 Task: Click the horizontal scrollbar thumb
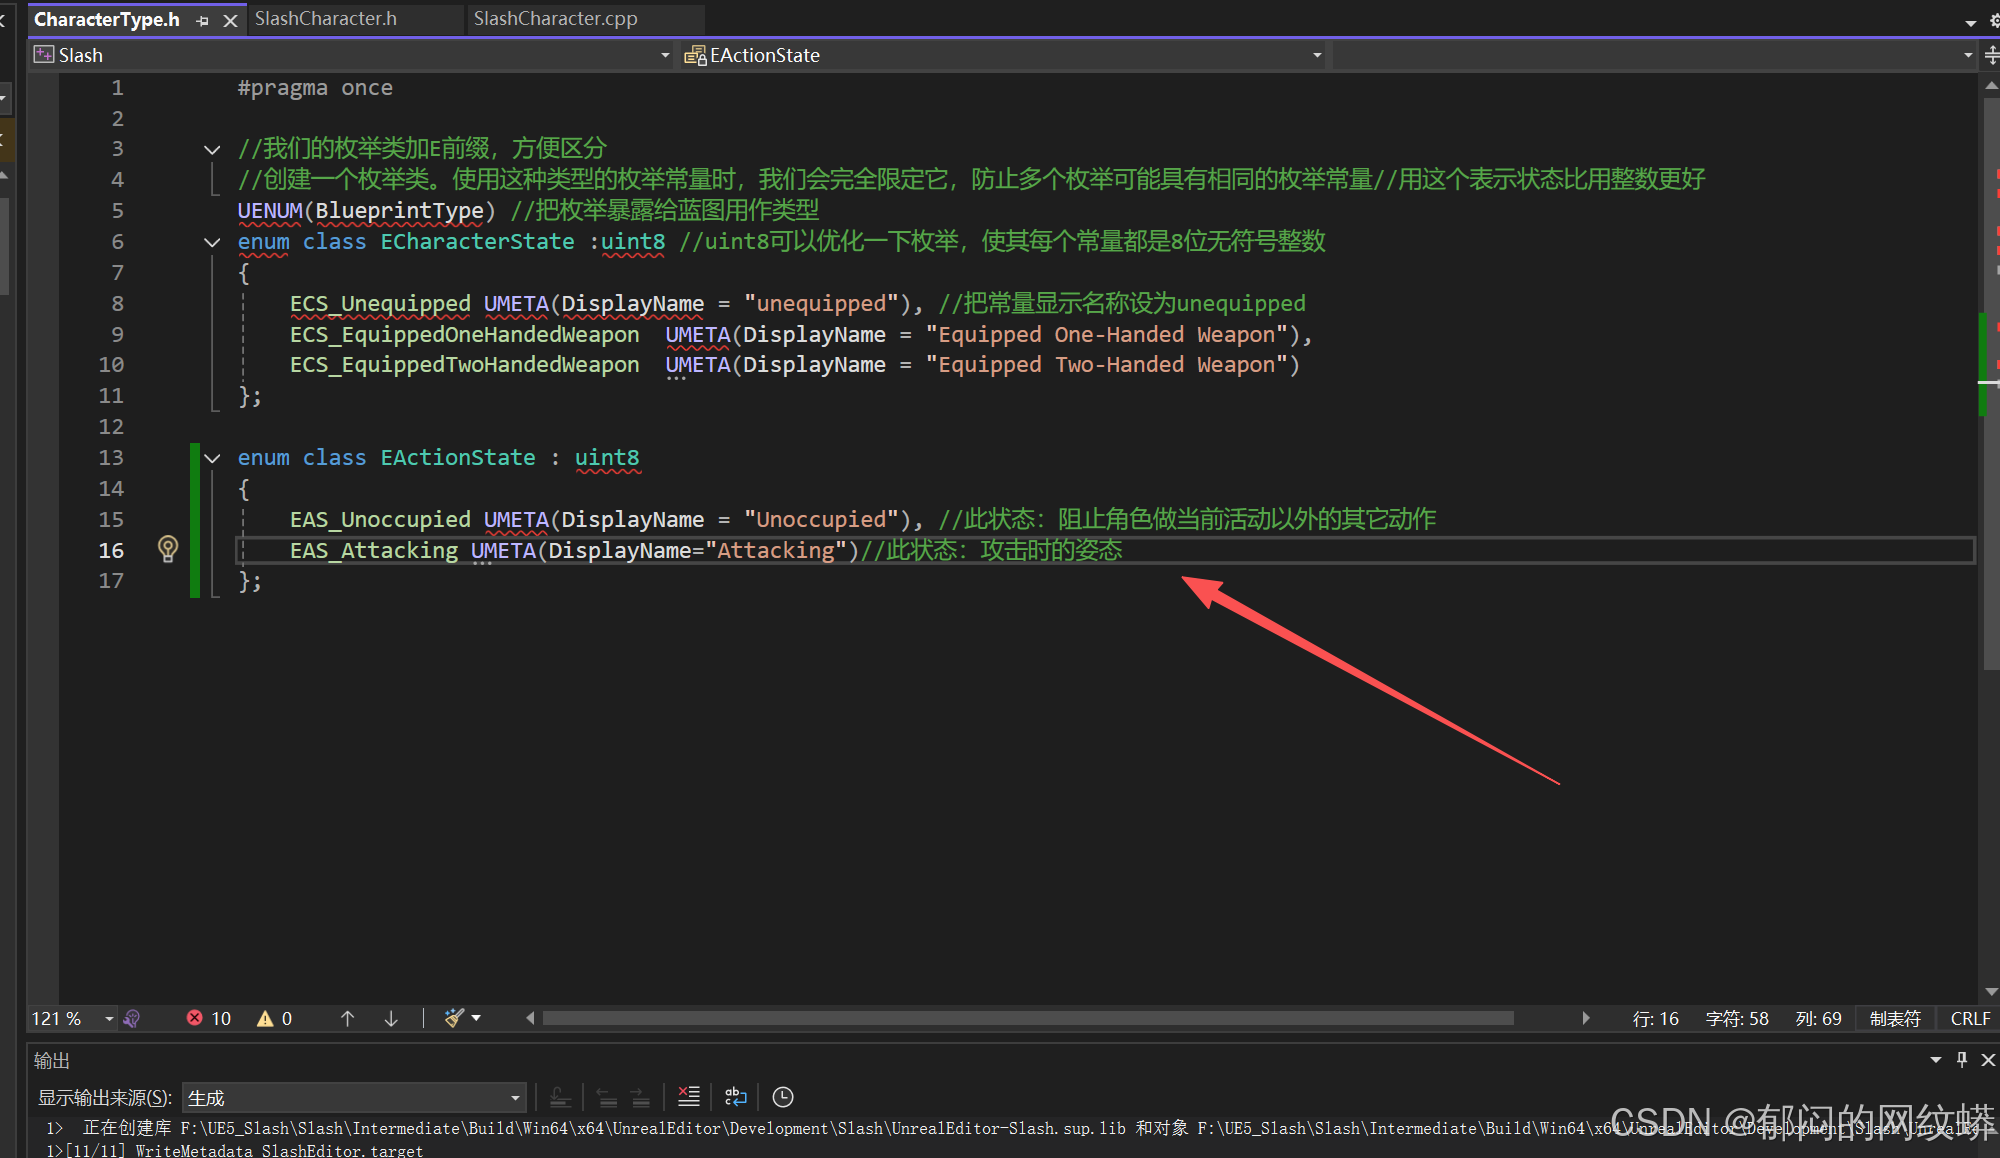(1027, 1018)
